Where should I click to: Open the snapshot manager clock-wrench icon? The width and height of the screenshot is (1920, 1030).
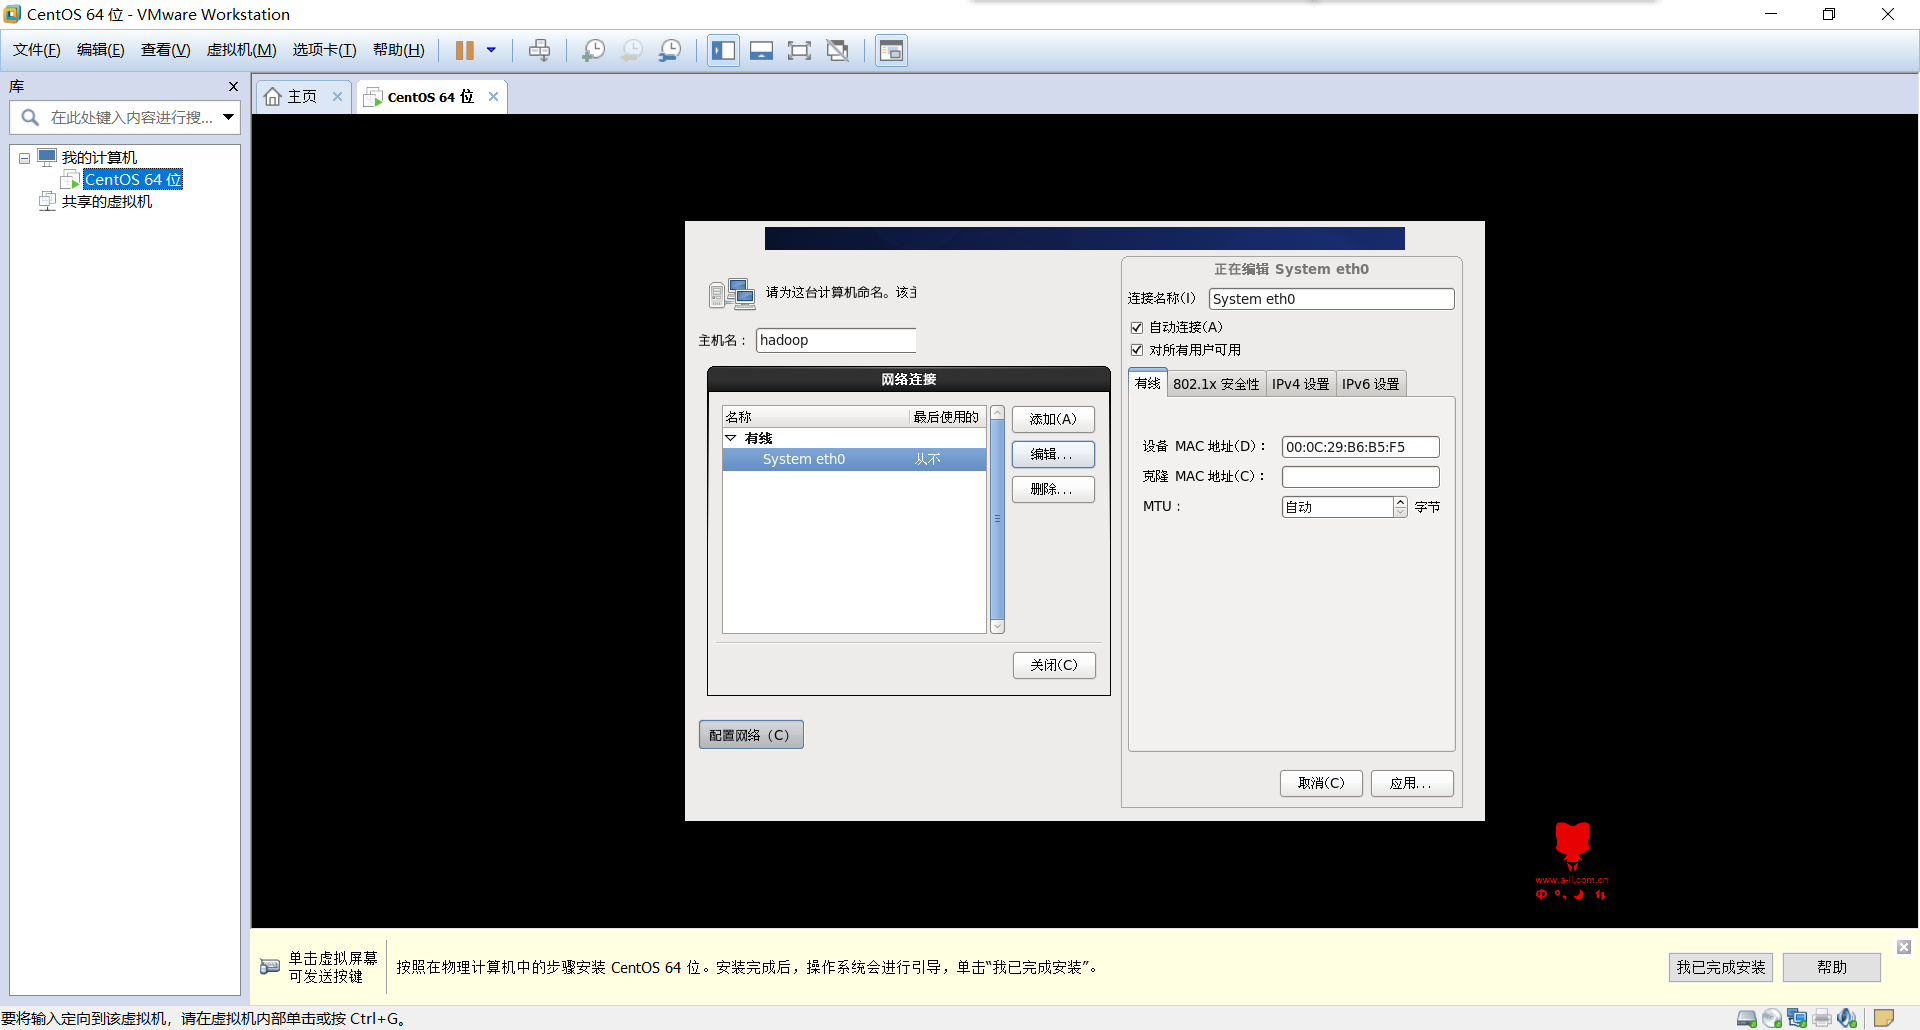670,50
